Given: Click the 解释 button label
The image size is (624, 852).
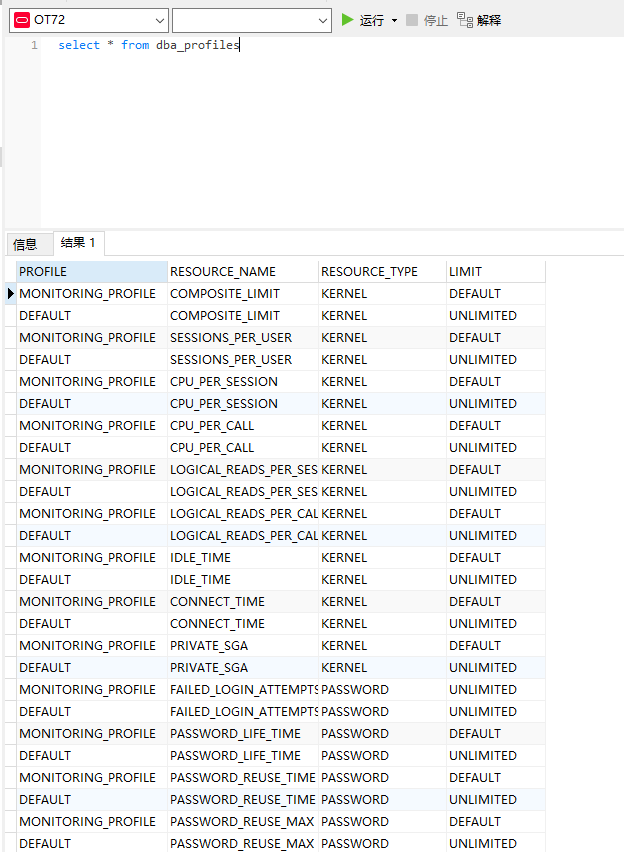Looking at the screenshot, I should point(489,21).
